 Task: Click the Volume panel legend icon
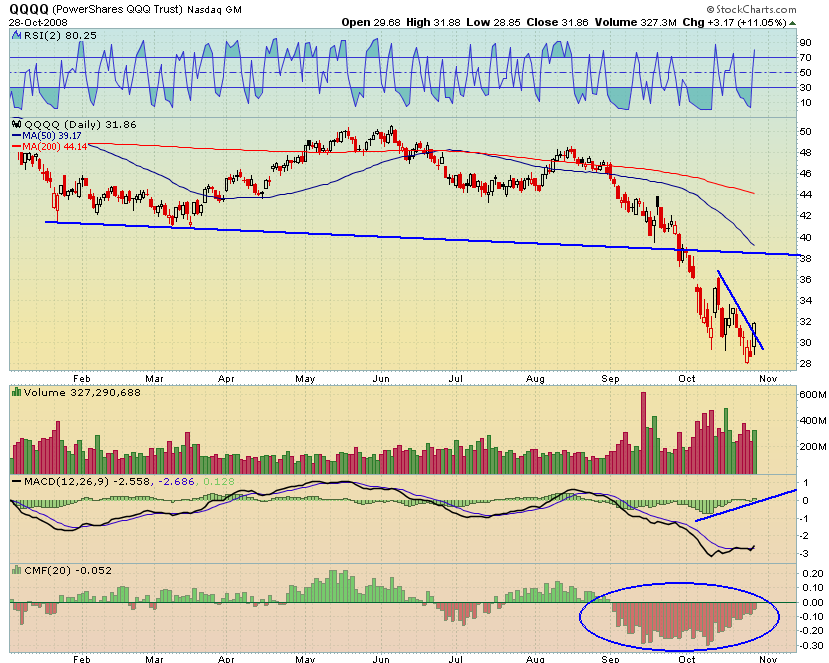[16, 392]
